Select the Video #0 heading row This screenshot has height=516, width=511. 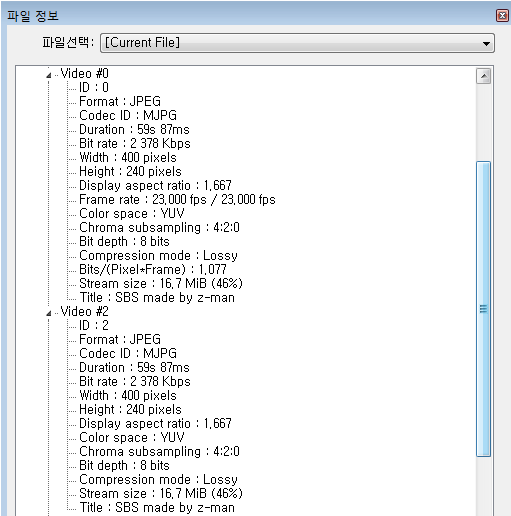pos(85,73)
